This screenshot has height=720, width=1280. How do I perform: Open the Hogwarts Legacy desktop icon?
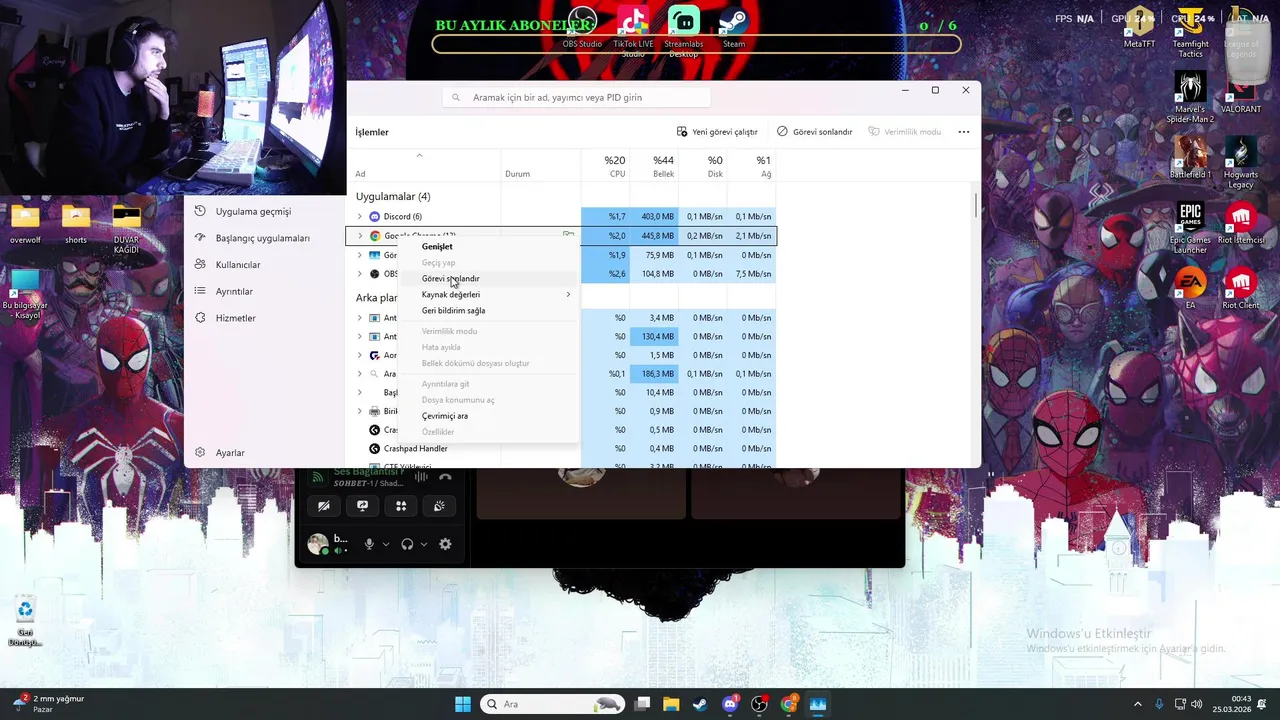(1241, 163)
